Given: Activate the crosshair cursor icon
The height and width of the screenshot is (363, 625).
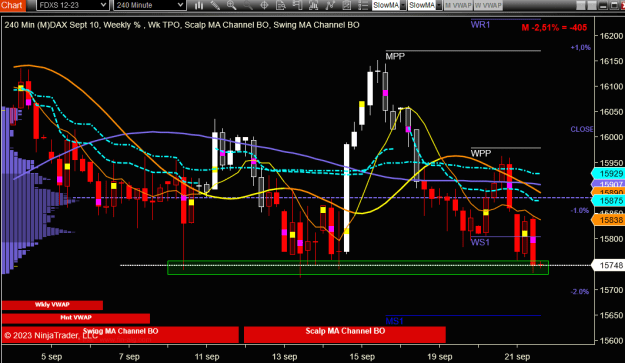Looking at the screenshot, I should click(264, 5).
